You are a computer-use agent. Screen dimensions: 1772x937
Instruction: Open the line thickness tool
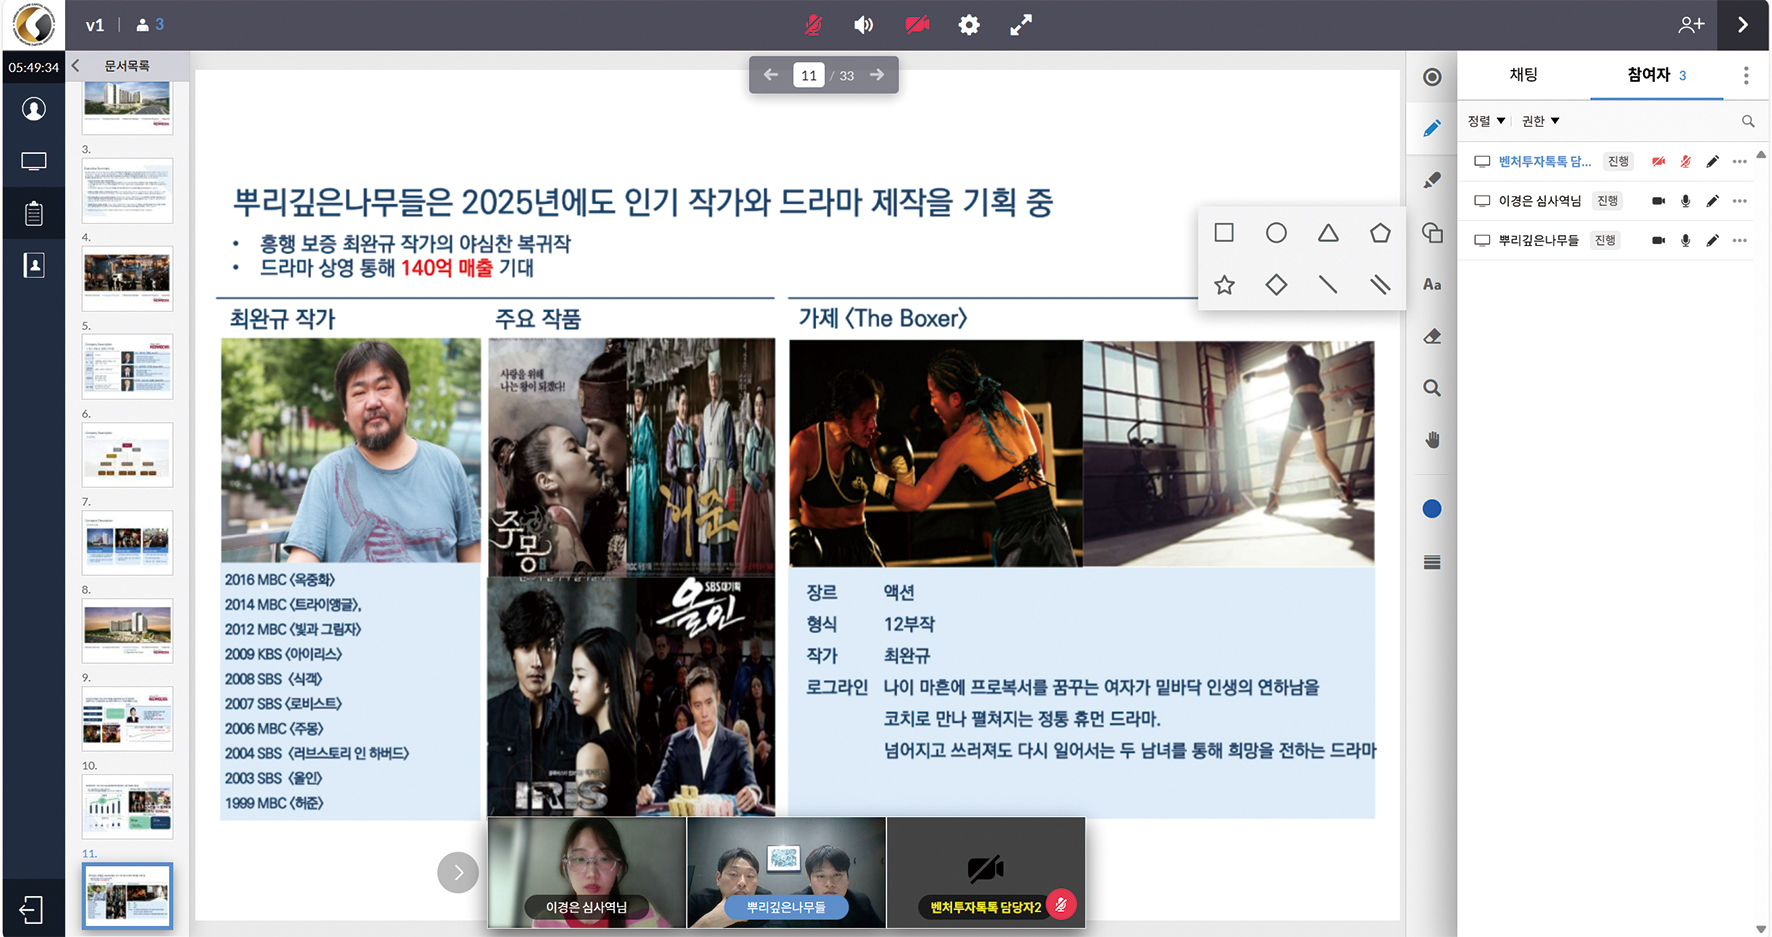[1432, 562]
